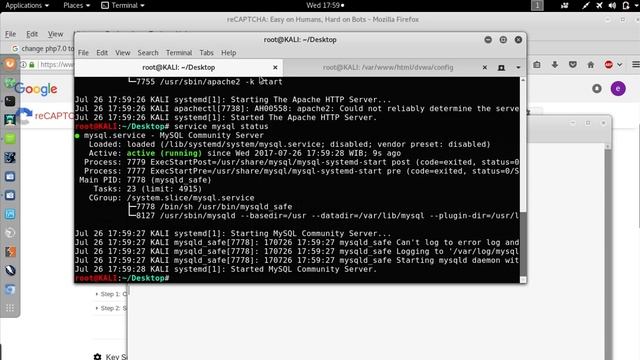Click the Google logo on the page
Image resolution: width=640 pixels, height=360 pixels.
(x=36, y=89)
